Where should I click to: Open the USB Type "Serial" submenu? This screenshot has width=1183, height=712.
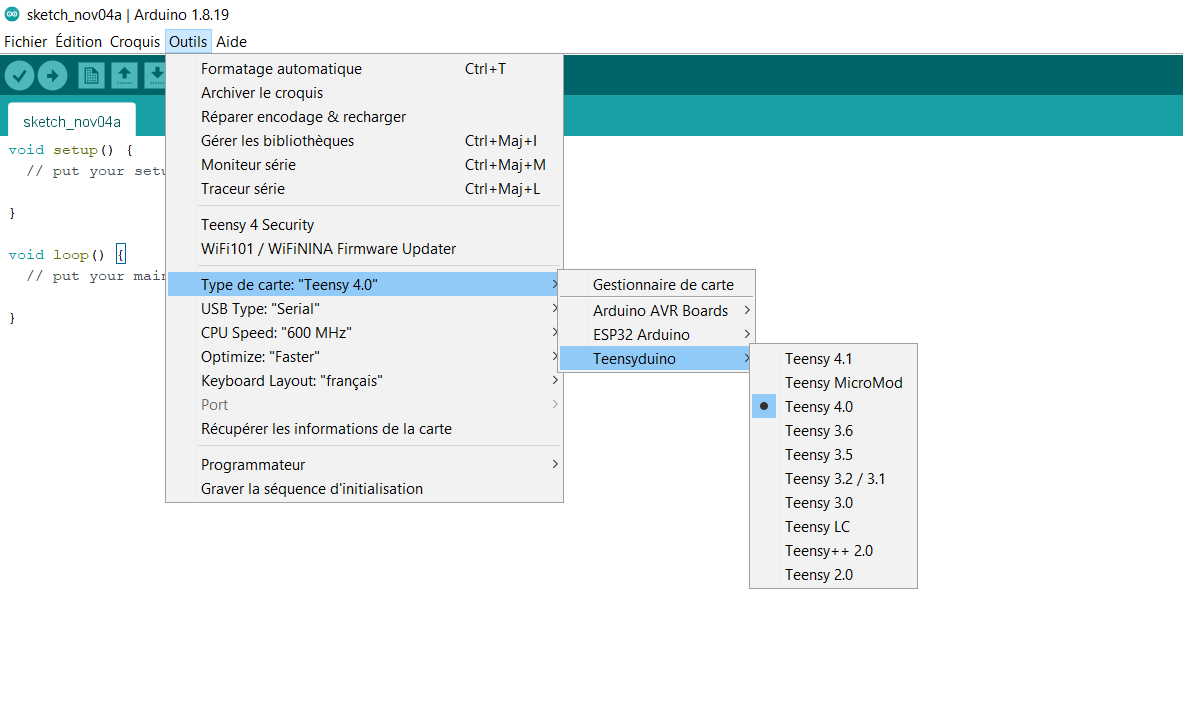pos(364,308)
